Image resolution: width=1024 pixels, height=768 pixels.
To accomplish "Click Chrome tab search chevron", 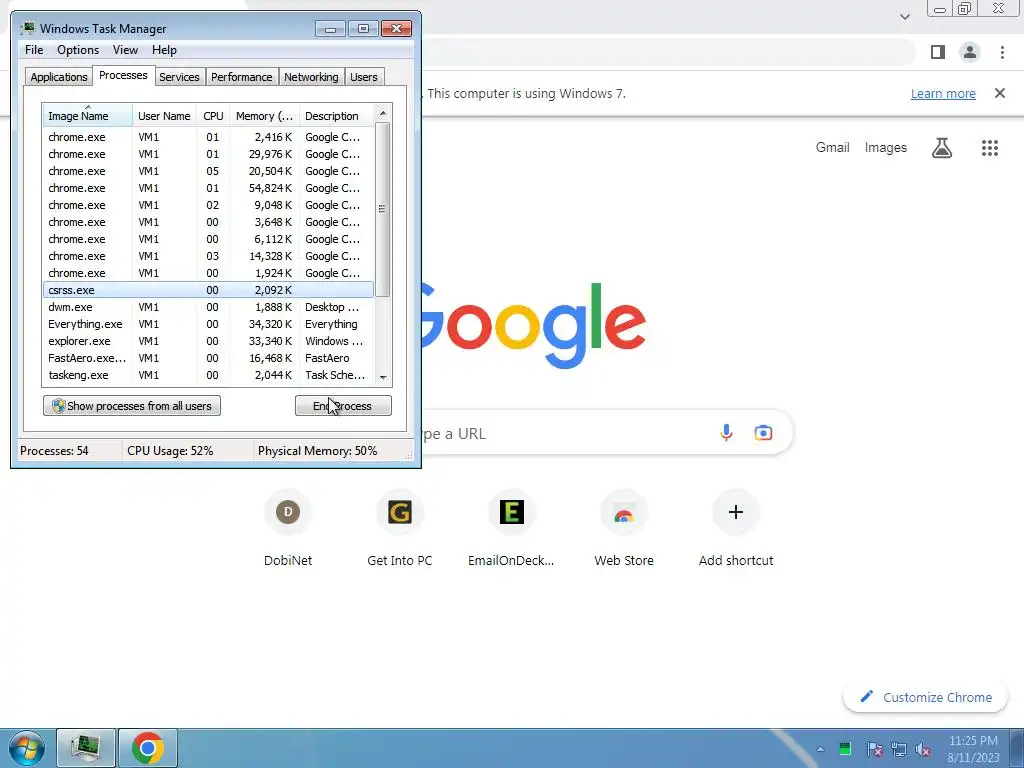I will [904, 17].
